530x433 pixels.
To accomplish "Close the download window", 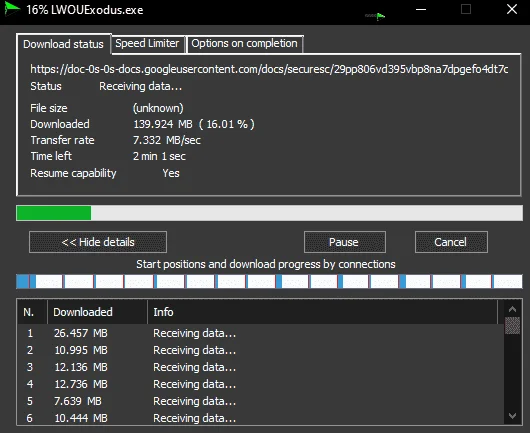I will point(512,9).
